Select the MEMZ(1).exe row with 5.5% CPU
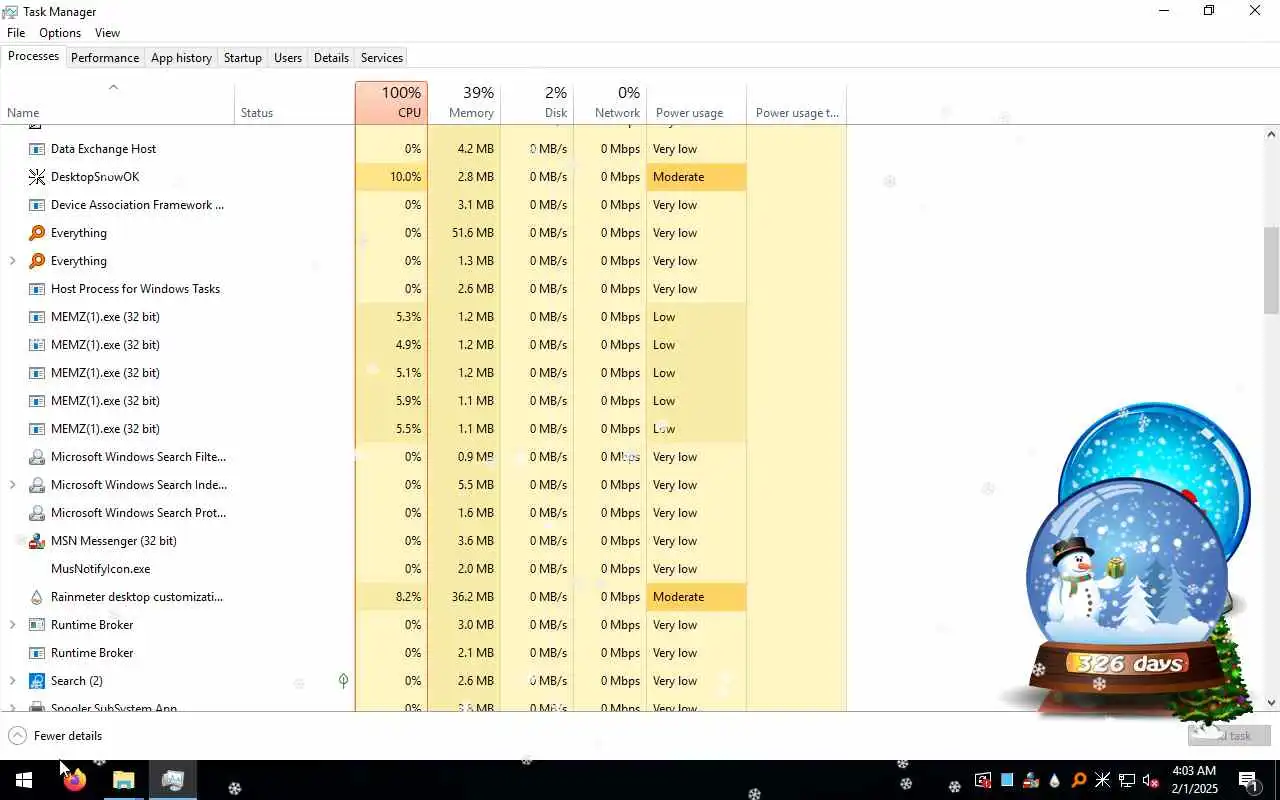This screenshot has width=1280, height=800. point(423,429)
